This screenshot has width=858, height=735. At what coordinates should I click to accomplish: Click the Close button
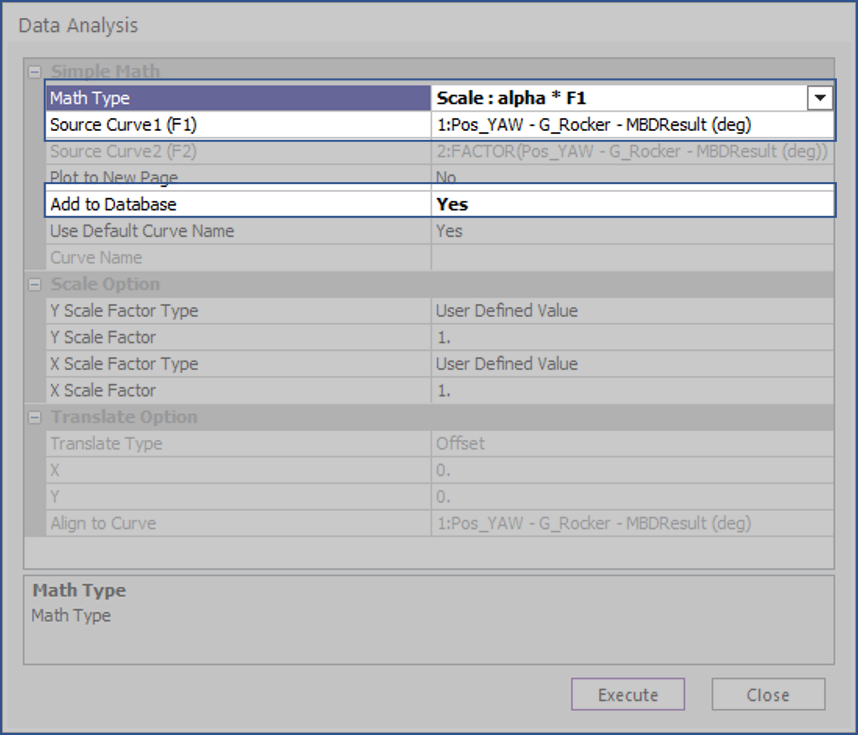[767, 694]
